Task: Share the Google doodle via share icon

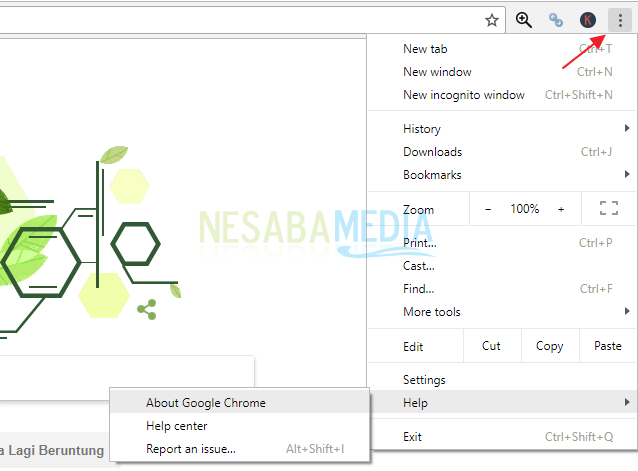Action: pyautogui.click(x=147, y=310)
